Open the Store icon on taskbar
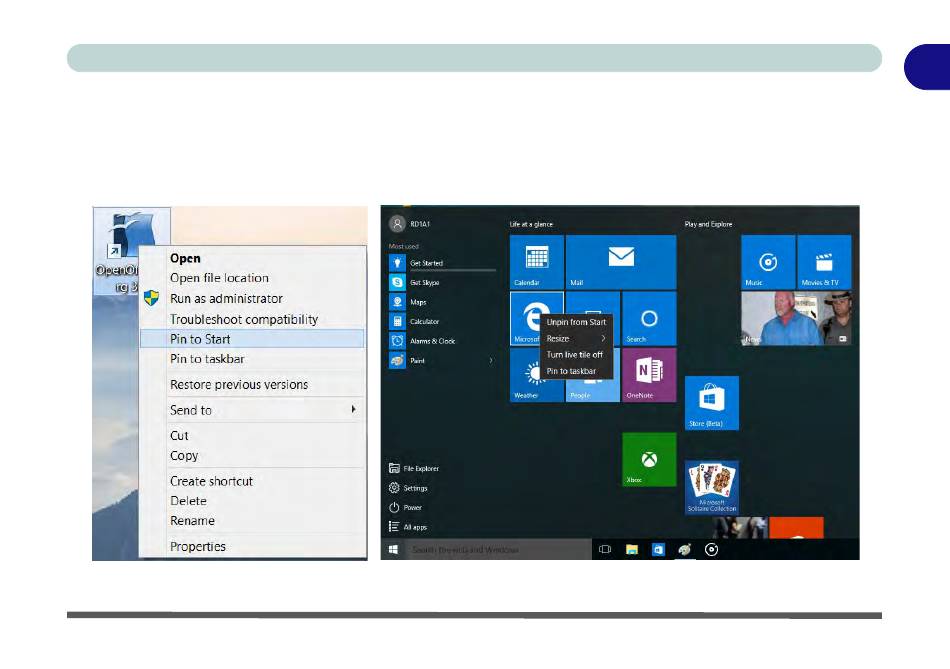 (658, 550)
